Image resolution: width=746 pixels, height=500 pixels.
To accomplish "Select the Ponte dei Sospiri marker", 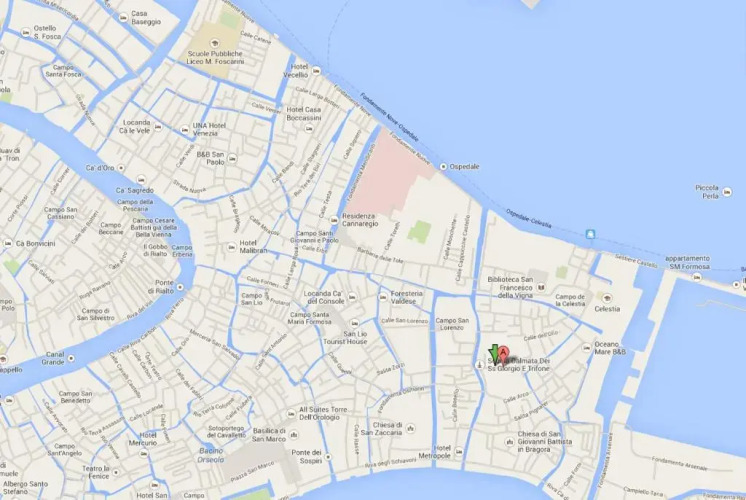I will (x=328, y=457).
